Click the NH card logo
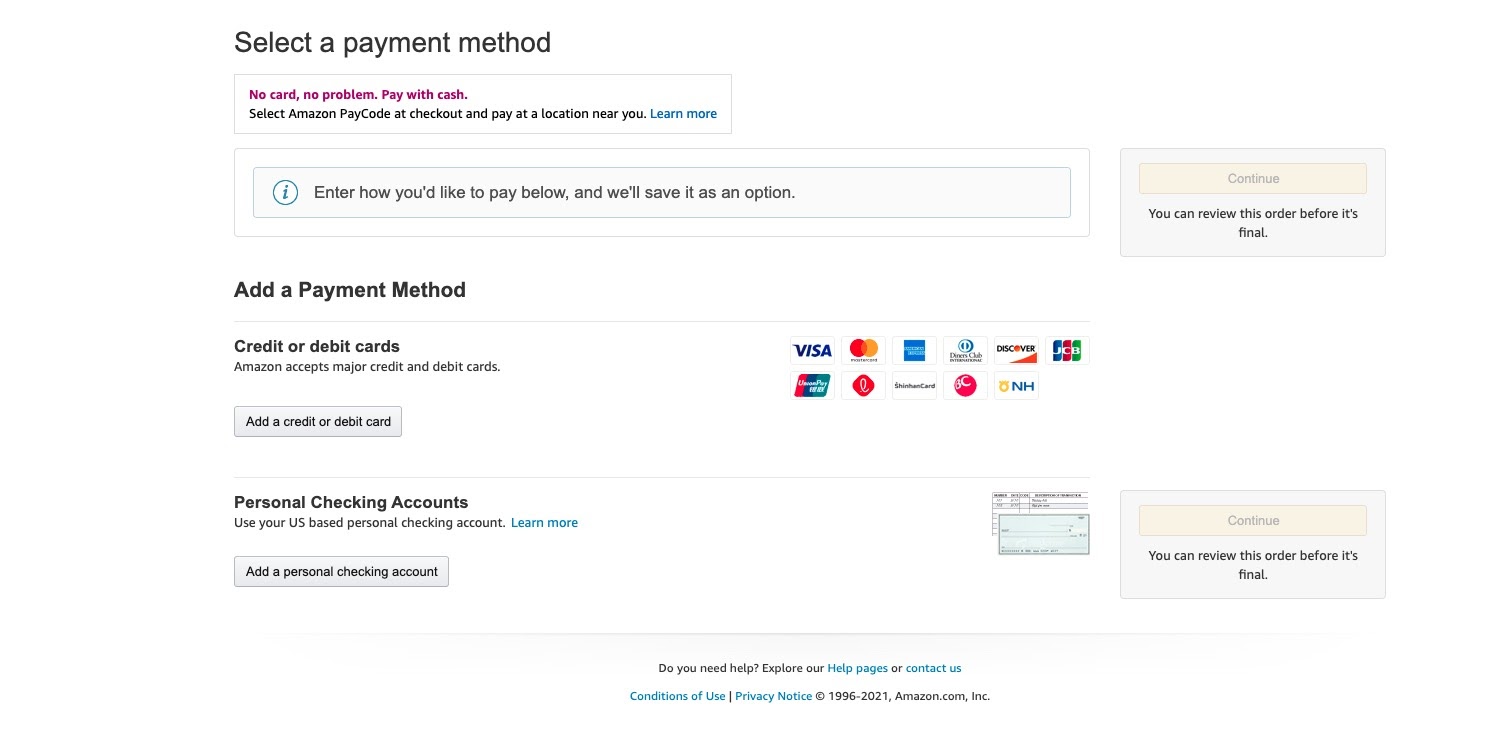Image resolution: width=1504 pixels, height=740 pixels. click(1016, 386)
